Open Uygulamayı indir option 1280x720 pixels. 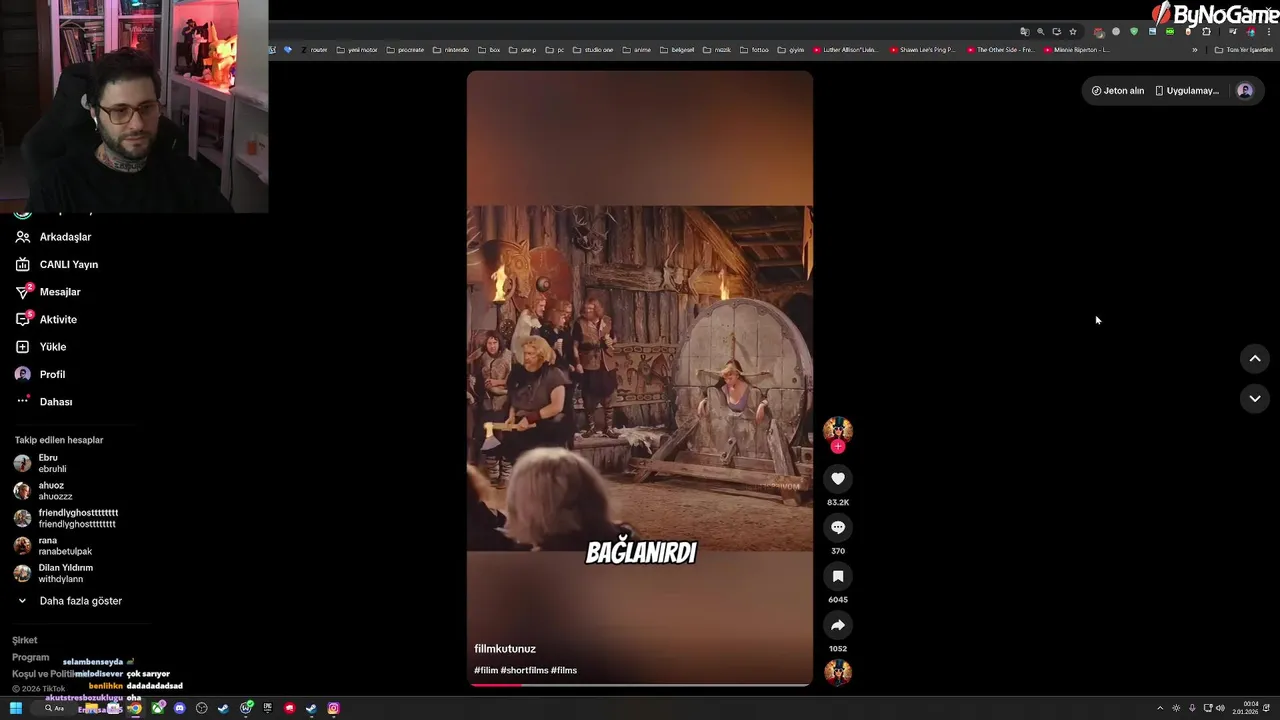tap(1187, 91)
